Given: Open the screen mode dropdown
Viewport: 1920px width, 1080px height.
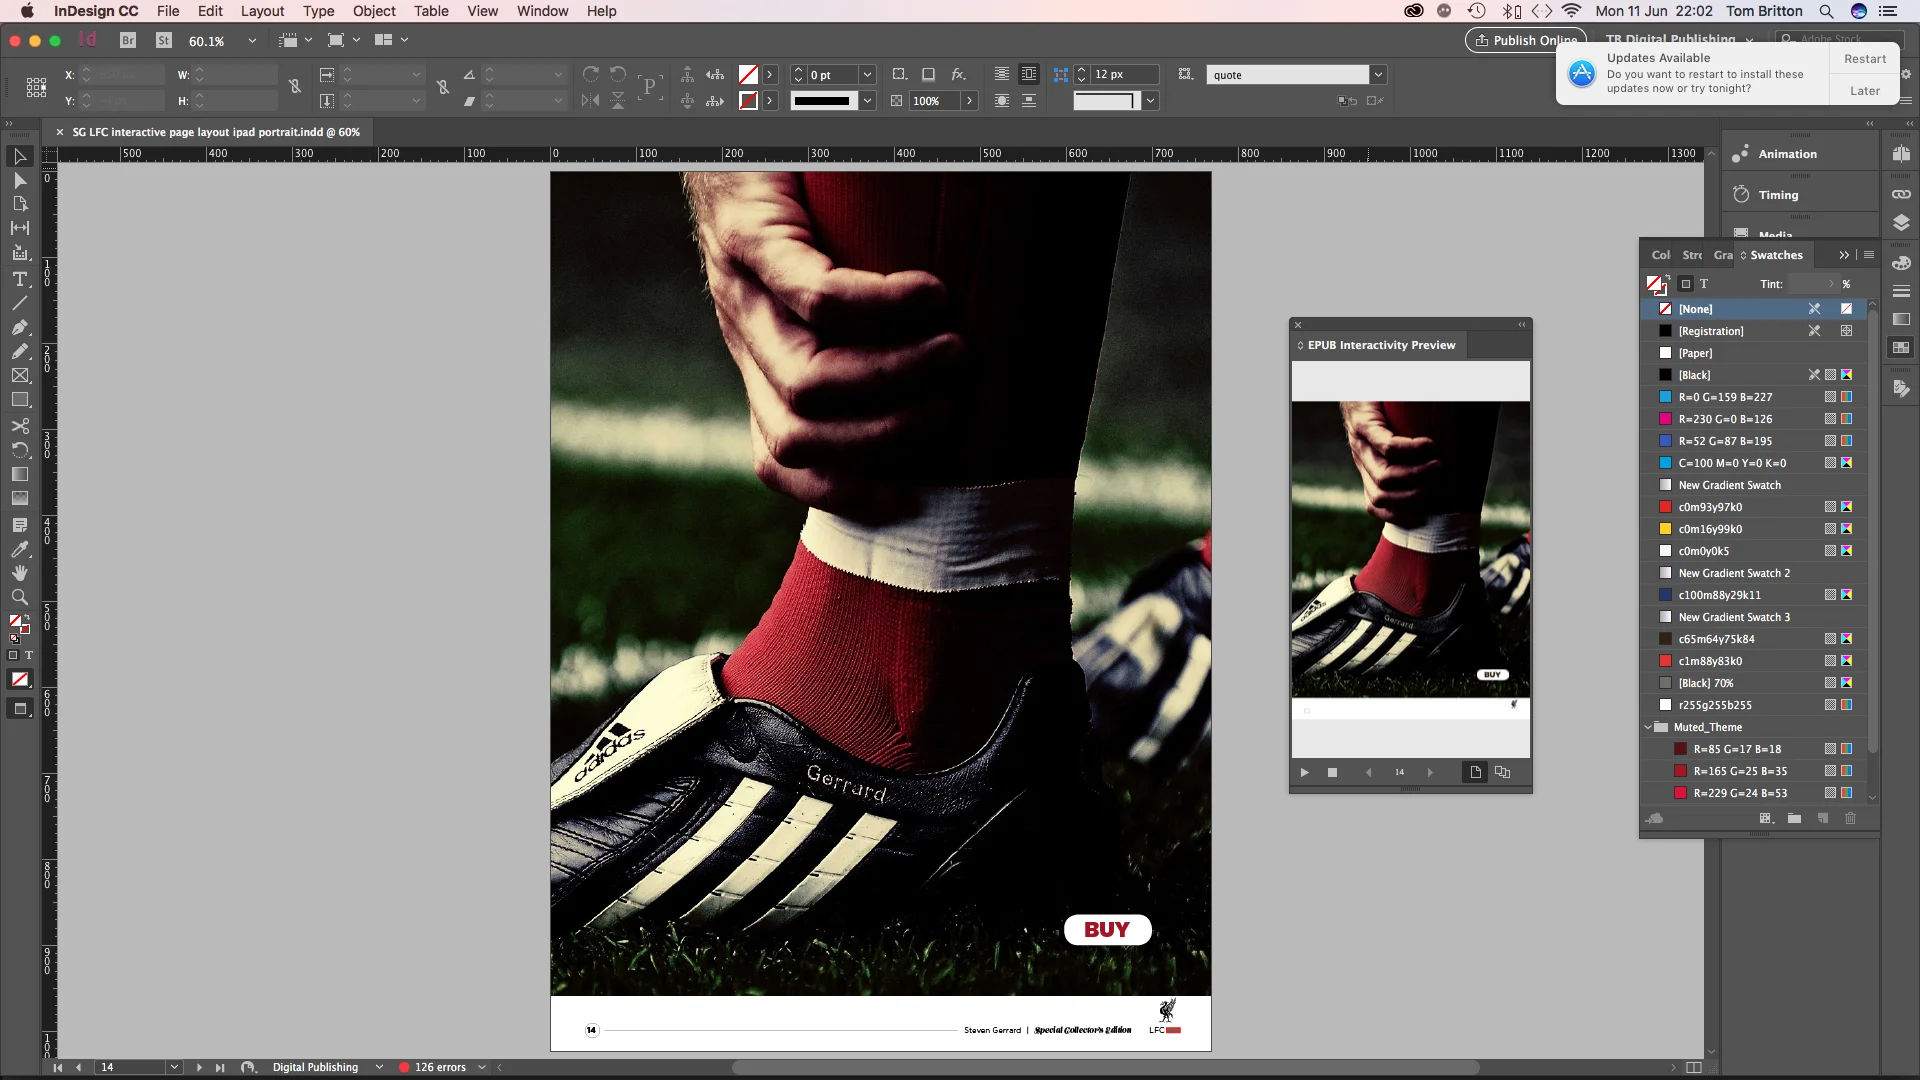Looking at the screenshot, I should [x=356, y=40].
